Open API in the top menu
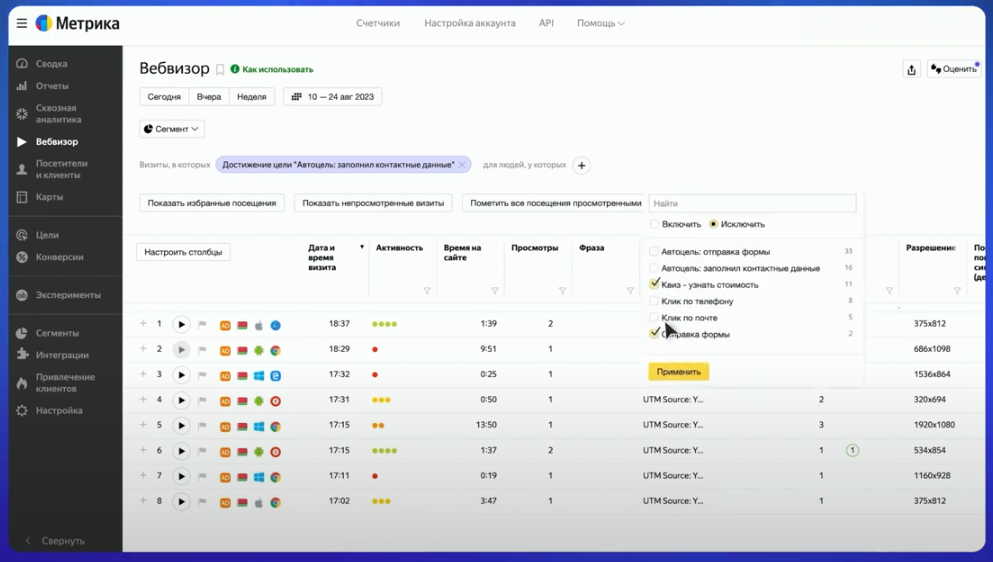 546,23
